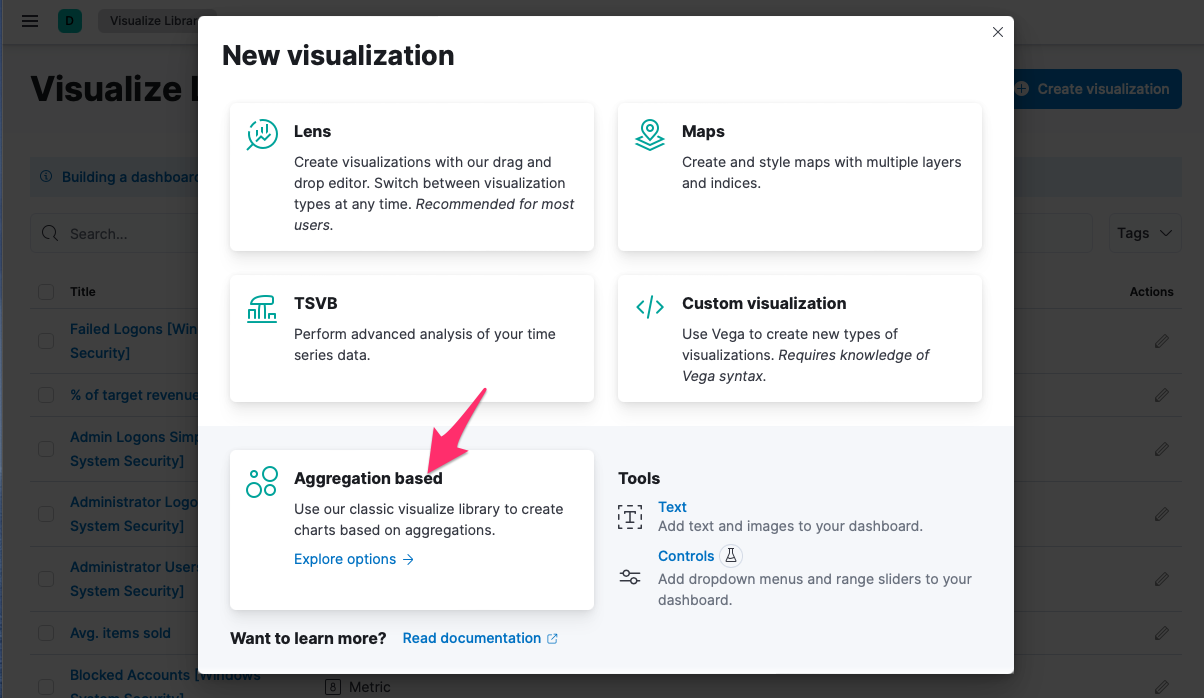Check the checkbox next to % of target revenue

45,395
